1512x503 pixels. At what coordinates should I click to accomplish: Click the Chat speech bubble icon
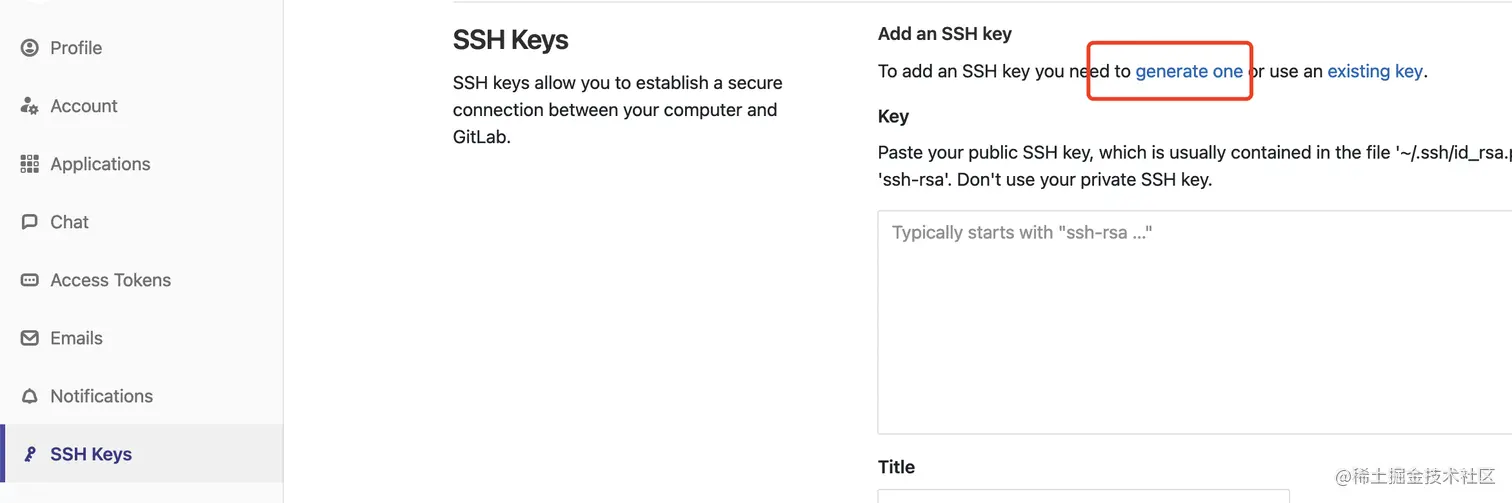click(x=30, y=222)
